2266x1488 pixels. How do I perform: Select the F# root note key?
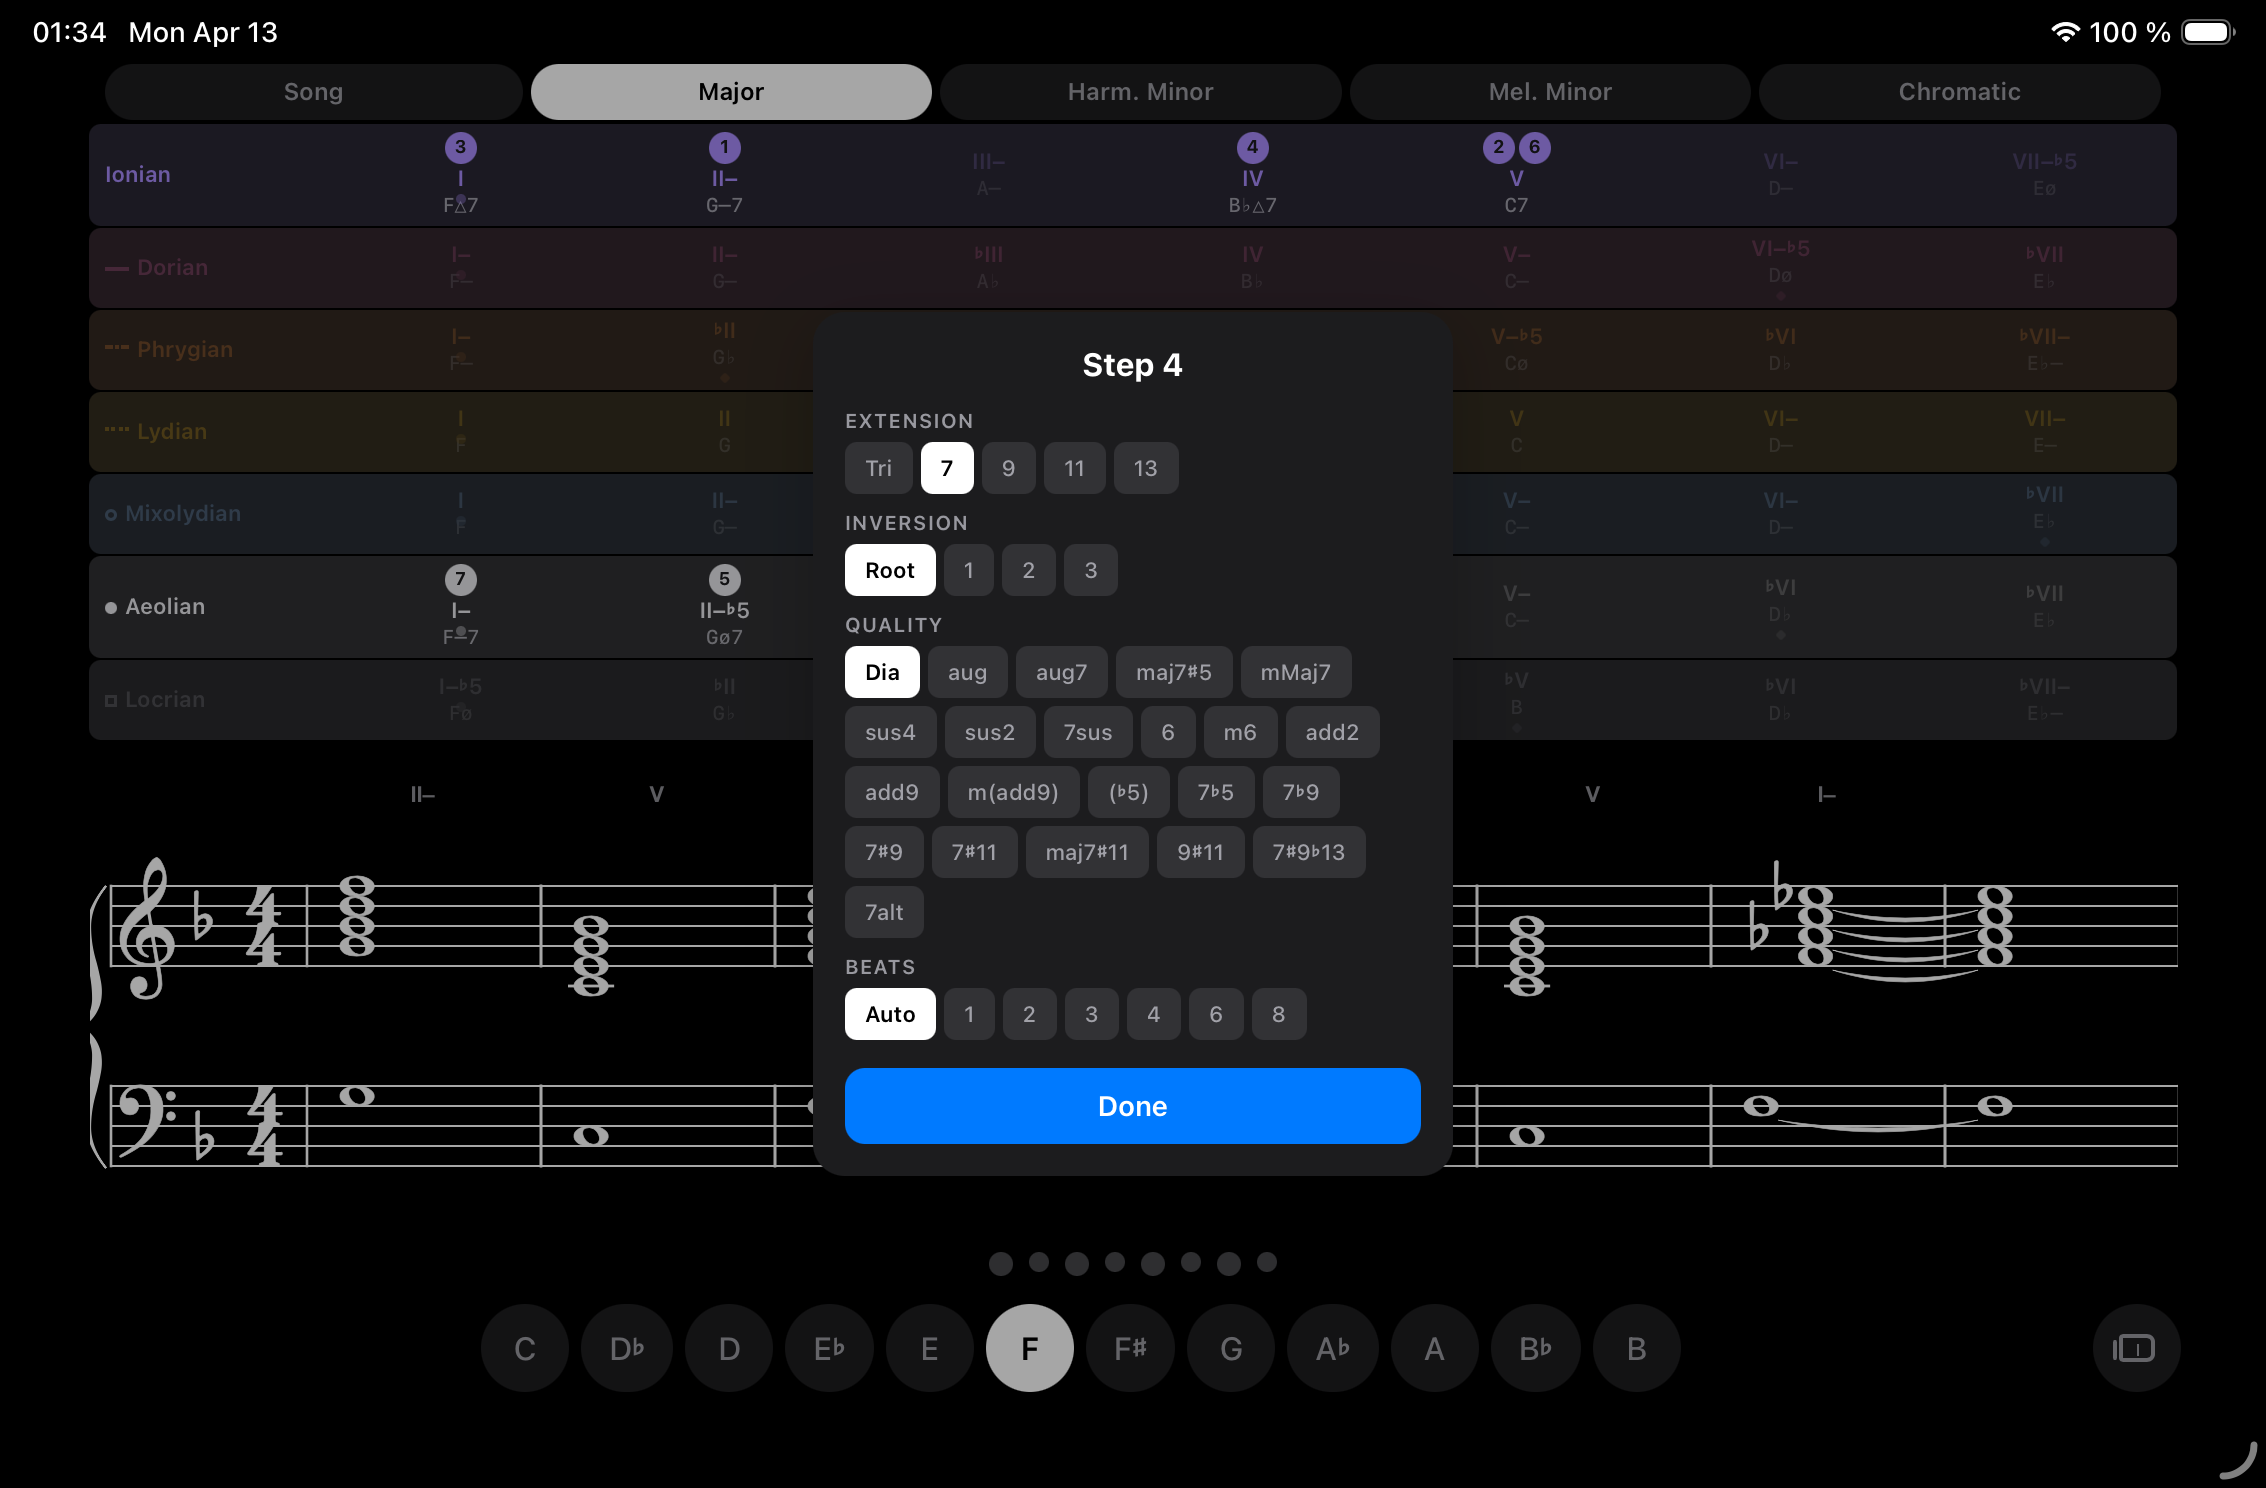click(x=1130, y=1347)
